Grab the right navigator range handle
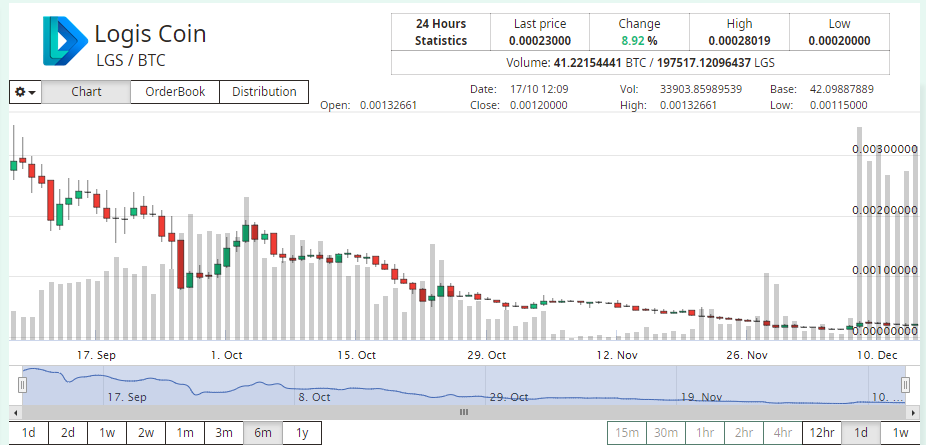Viewport: 926px width, 445px height. click(x=905, y=385)
